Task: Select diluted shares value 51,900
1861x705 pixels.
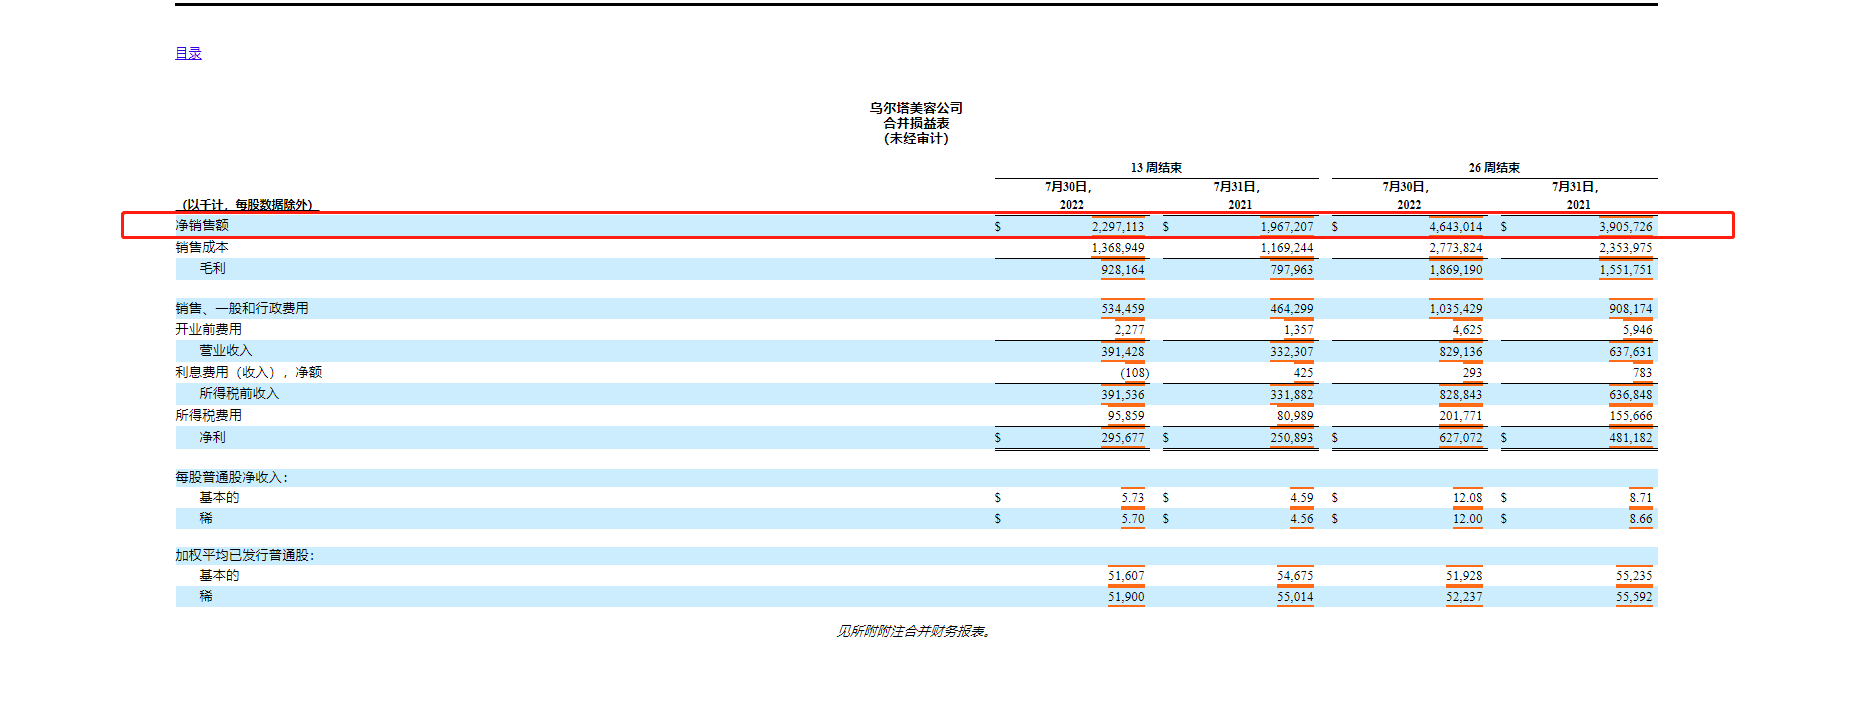Action: (x=1126, y=597)
